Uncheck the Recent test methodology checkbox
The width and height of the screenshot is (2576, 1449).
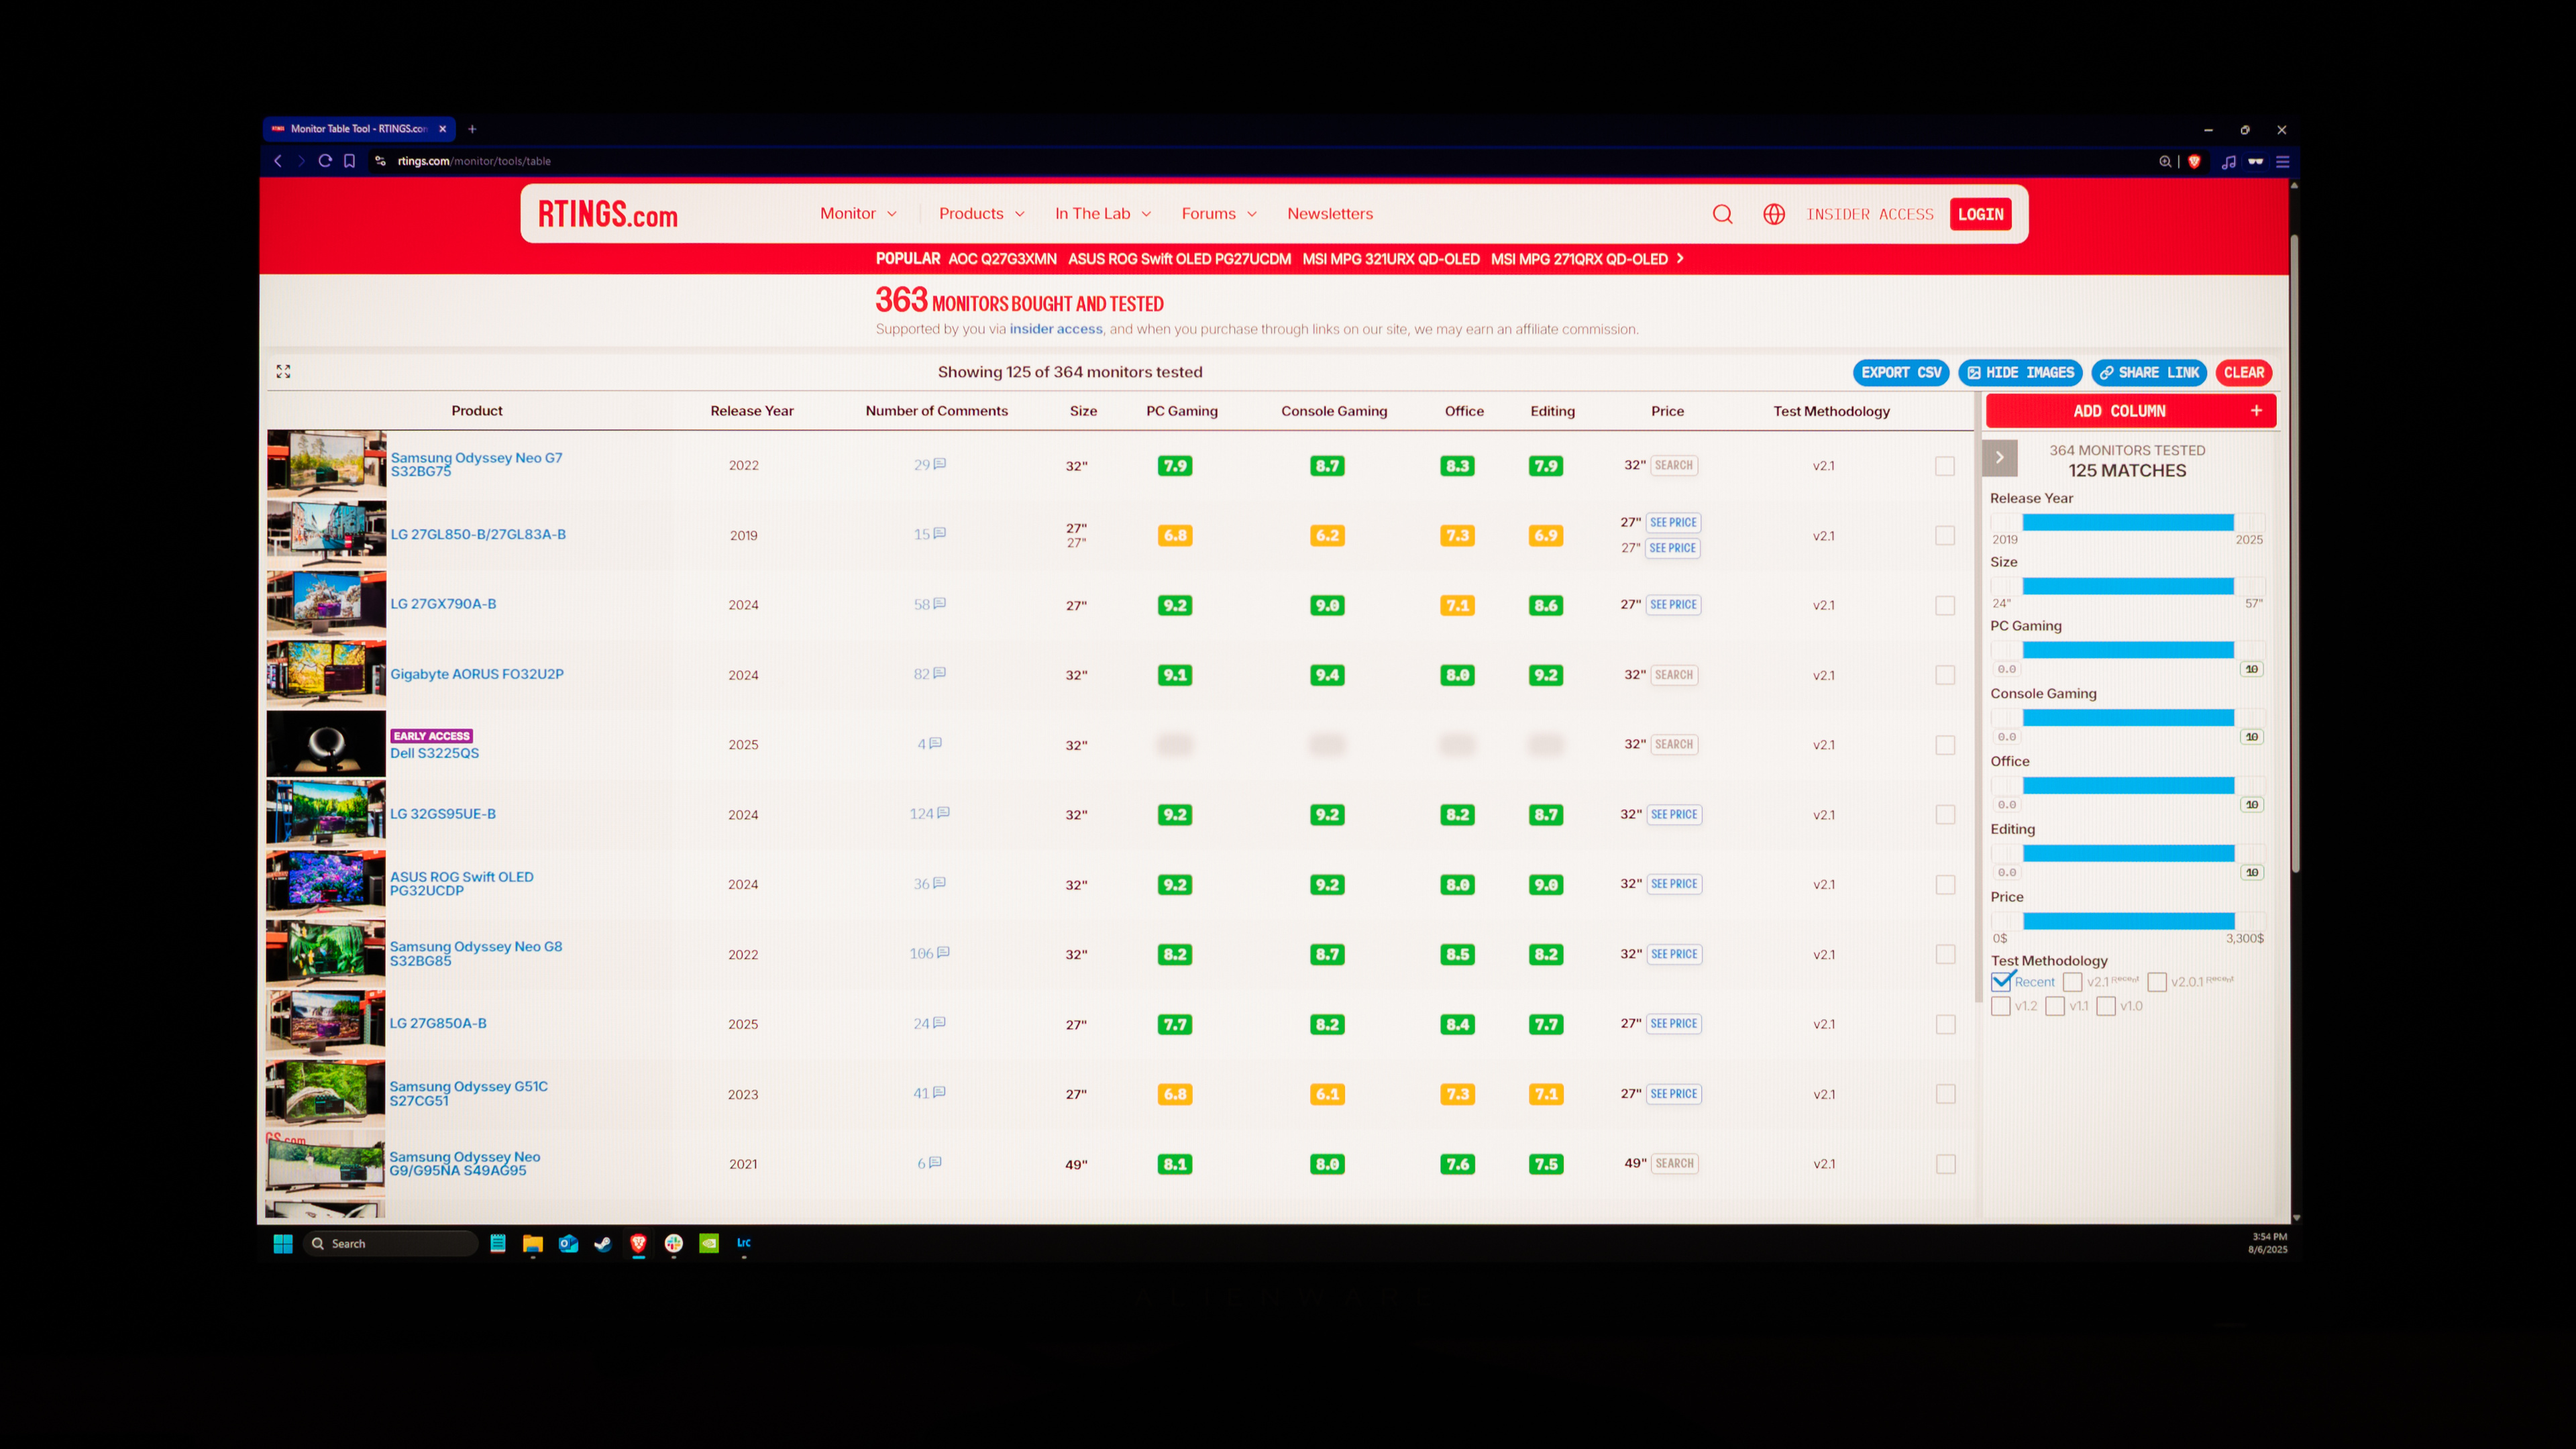[x=2001, y=982]
